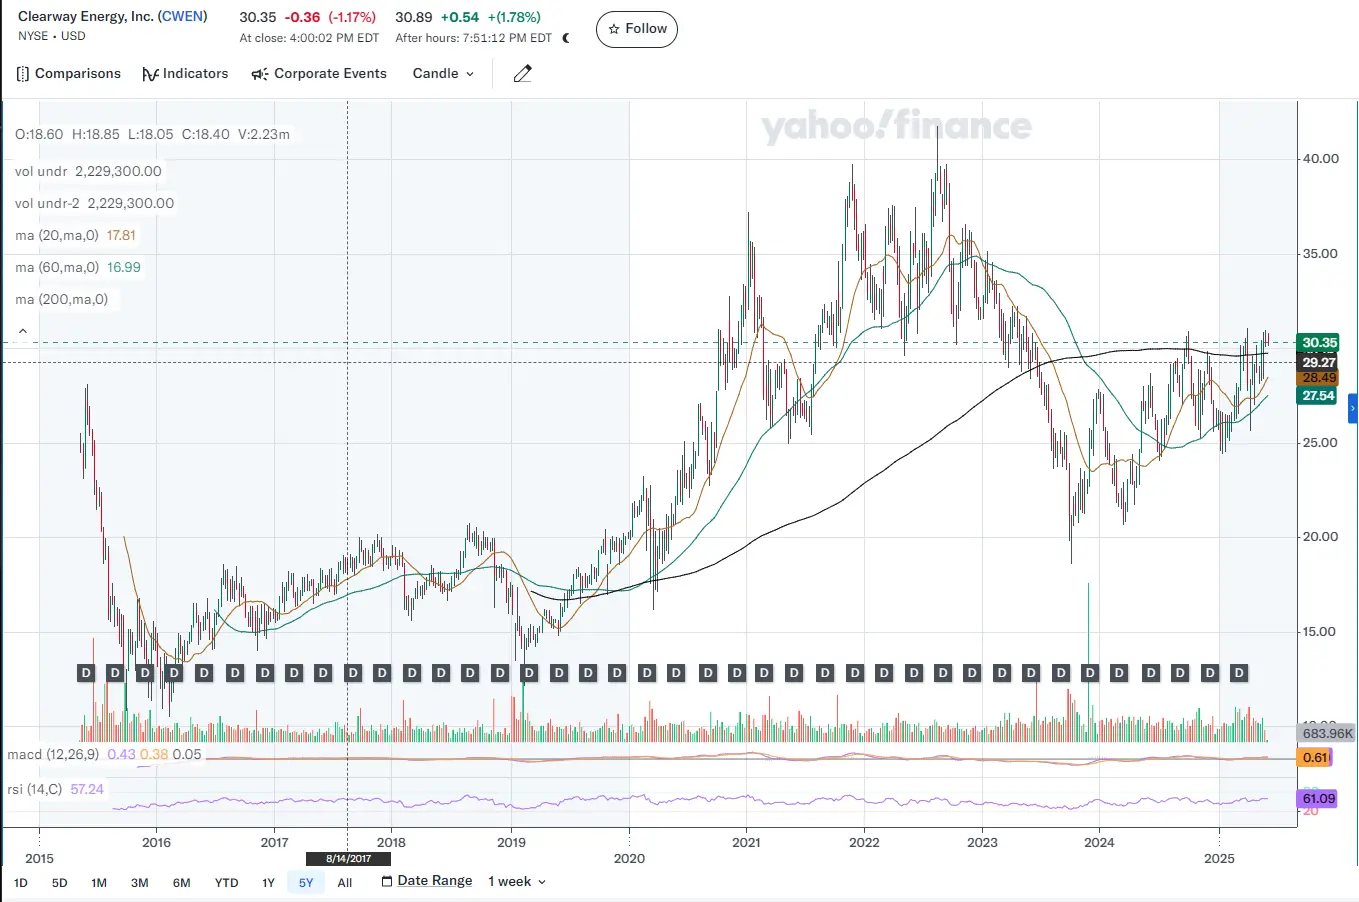This screenshot has height=902, width=1359.
Task: Open the Indicators menu
Action: click(185, 74)
